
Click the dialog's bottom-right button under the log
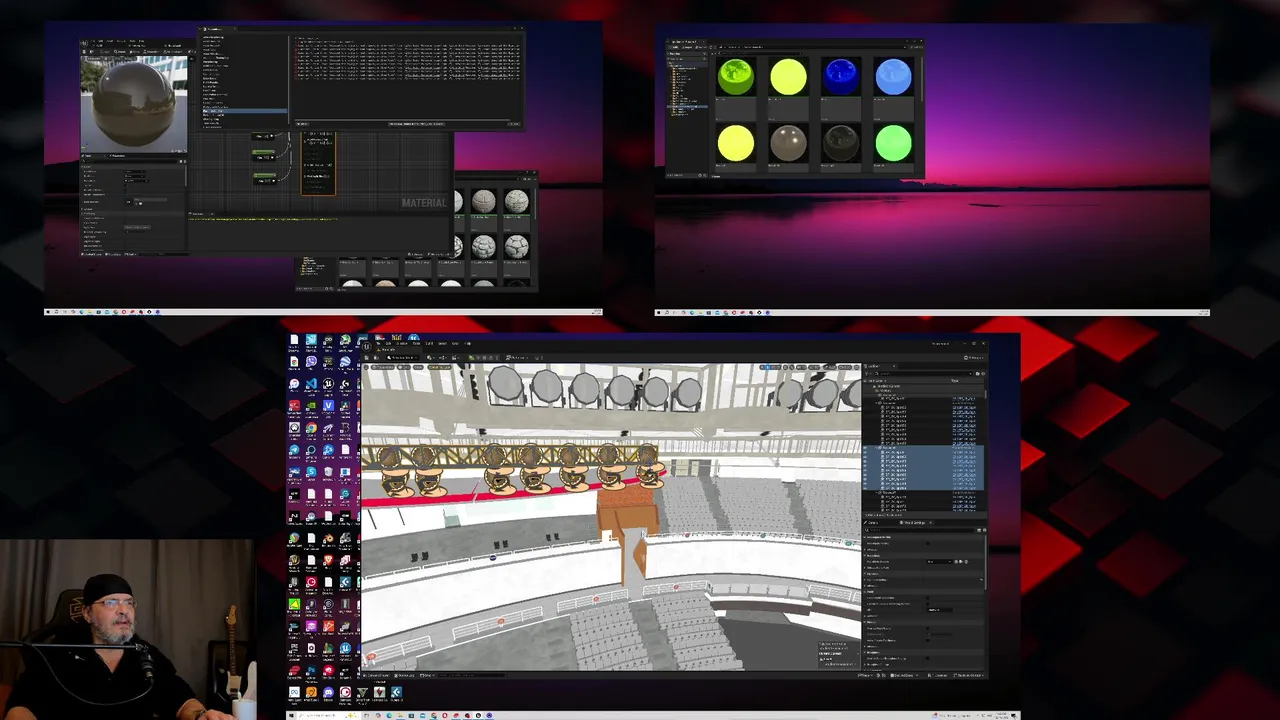pos(514,124)
